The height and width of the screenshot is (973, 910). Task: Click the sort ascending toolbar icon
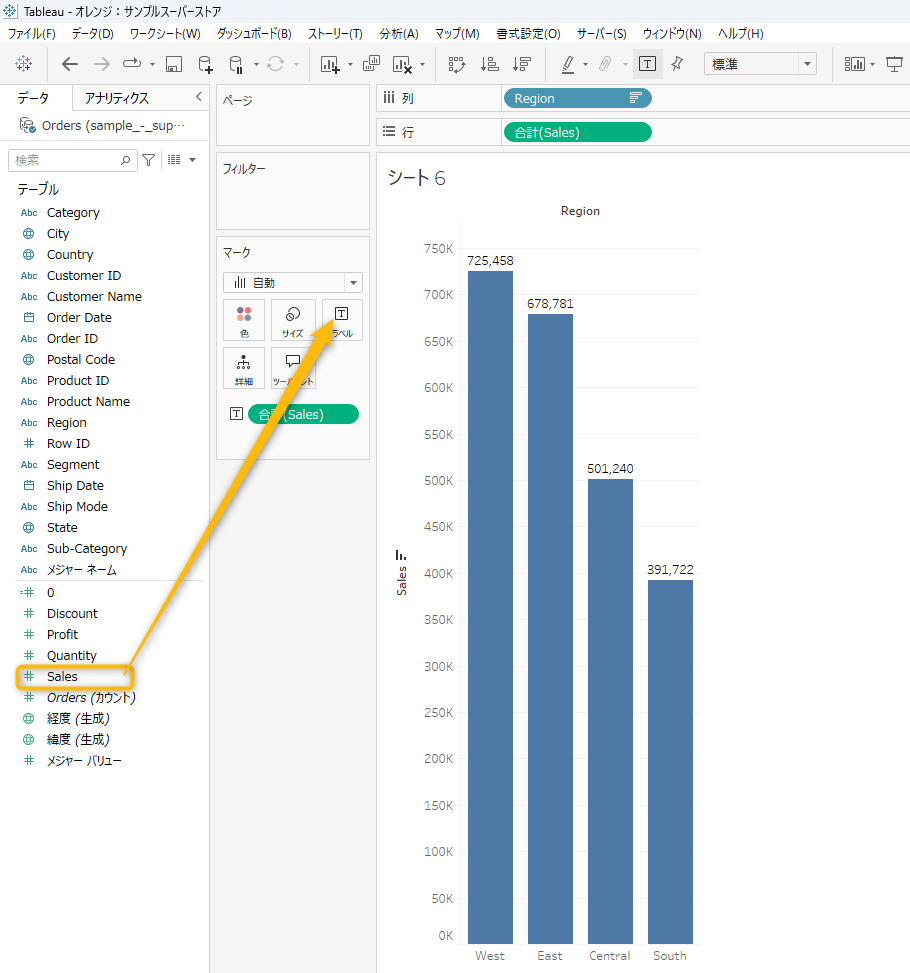click(x=489, y=64)
